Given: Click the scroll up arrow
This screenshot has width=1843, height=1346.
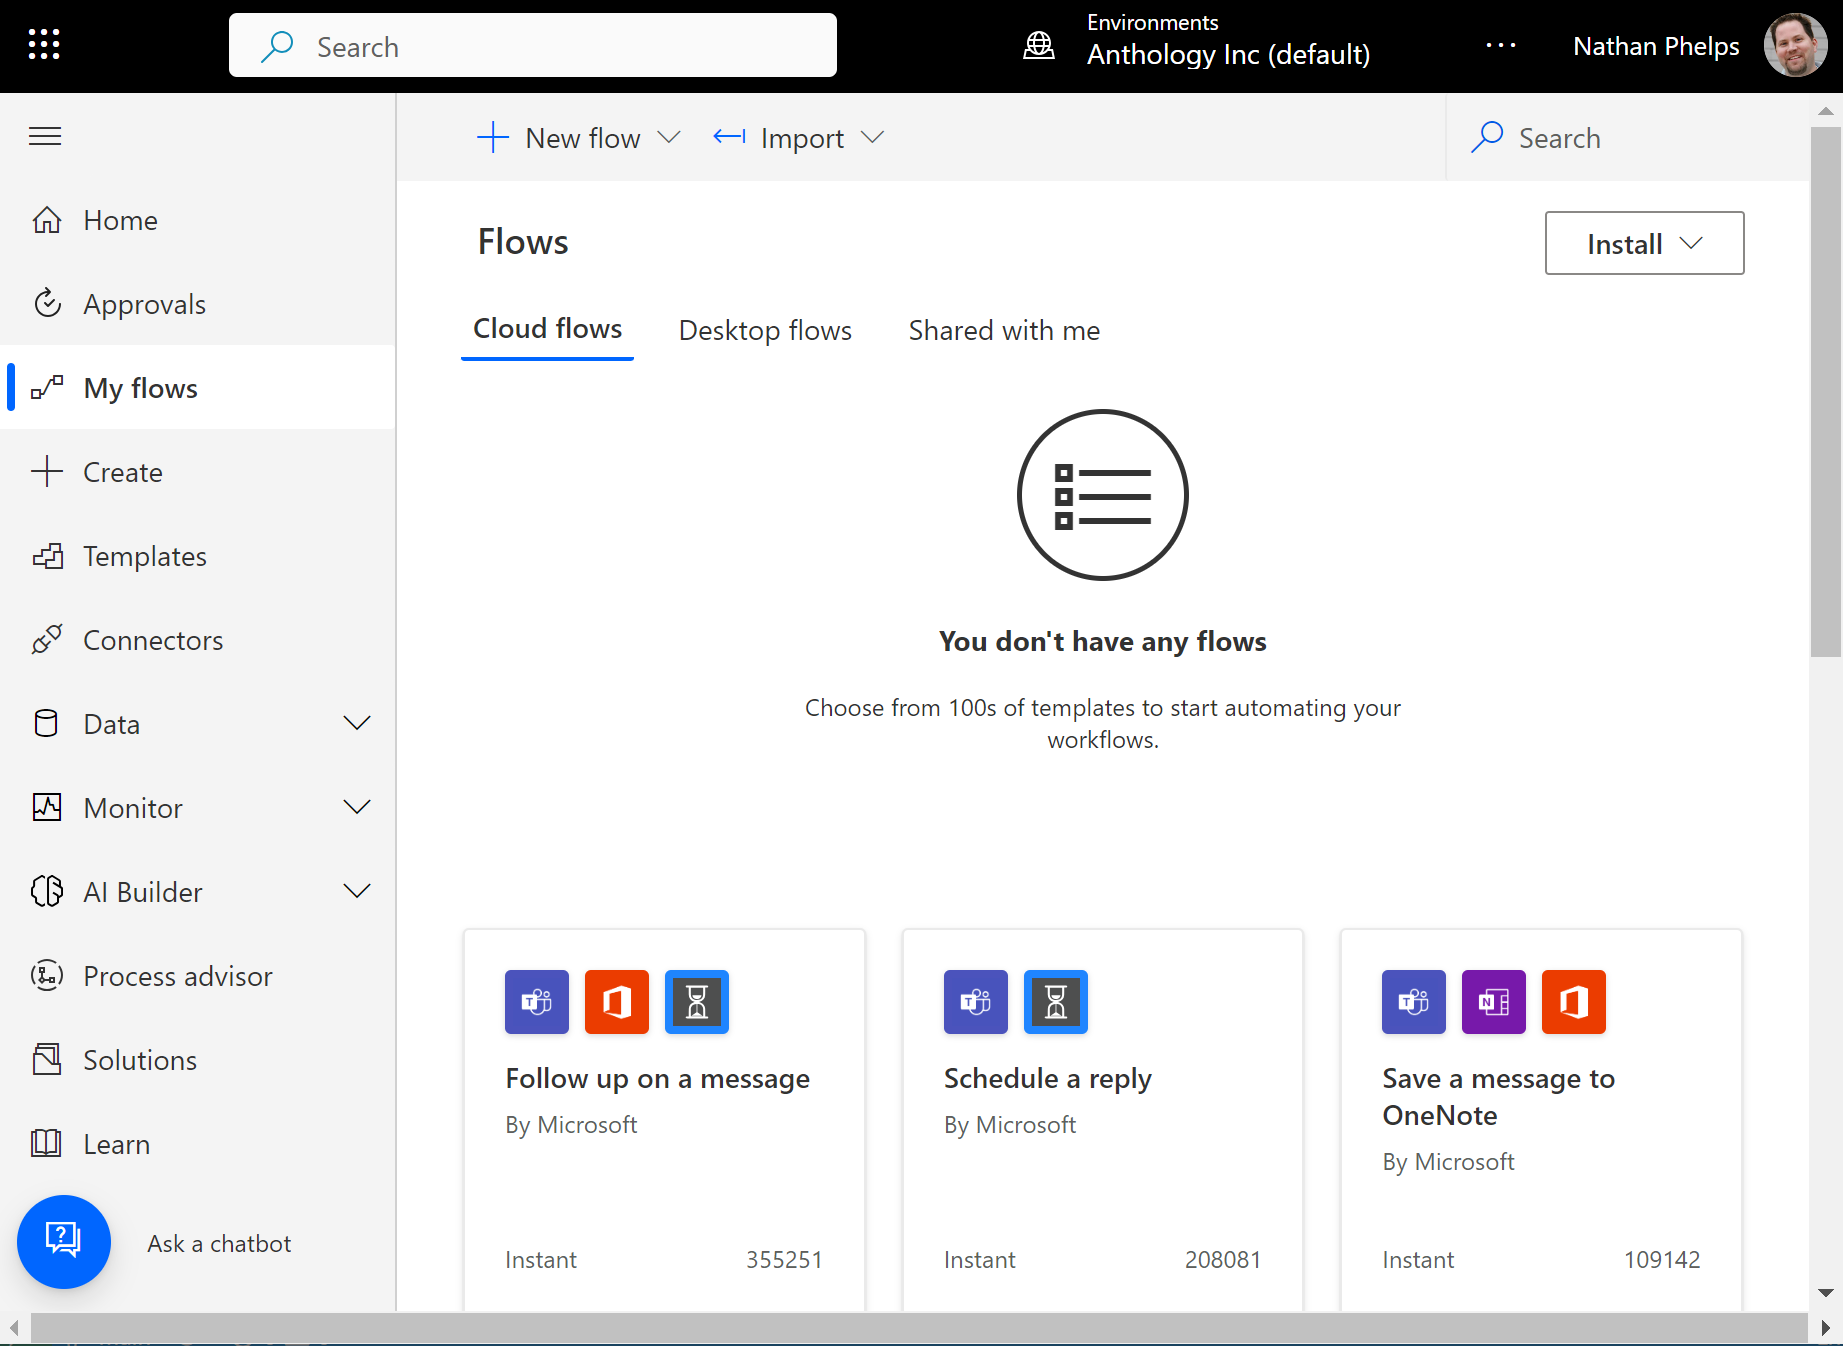Looking at the screenshot, I should (x=1826, y=111).
